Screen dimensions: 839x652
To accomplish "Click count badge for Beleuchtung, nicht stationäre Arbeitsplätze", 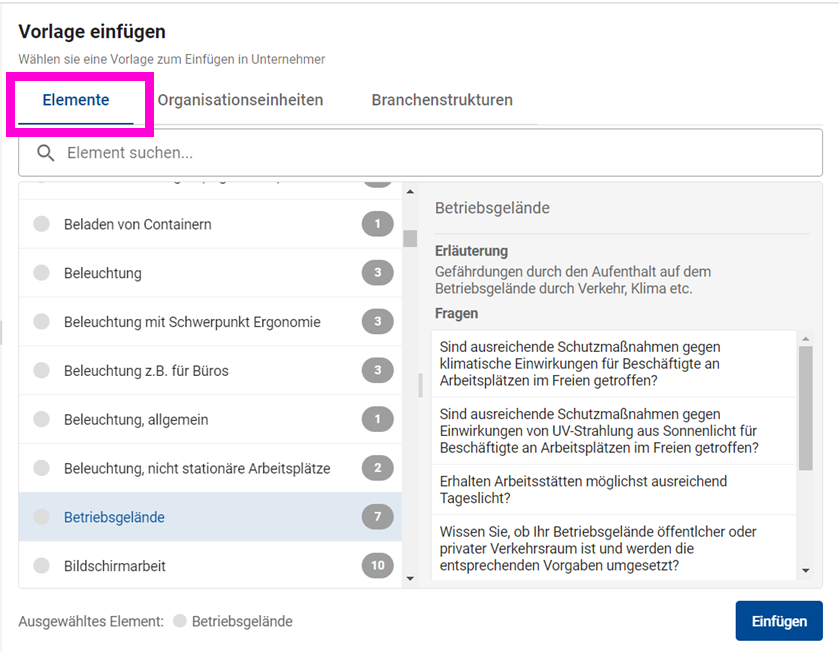I will 377,468.
